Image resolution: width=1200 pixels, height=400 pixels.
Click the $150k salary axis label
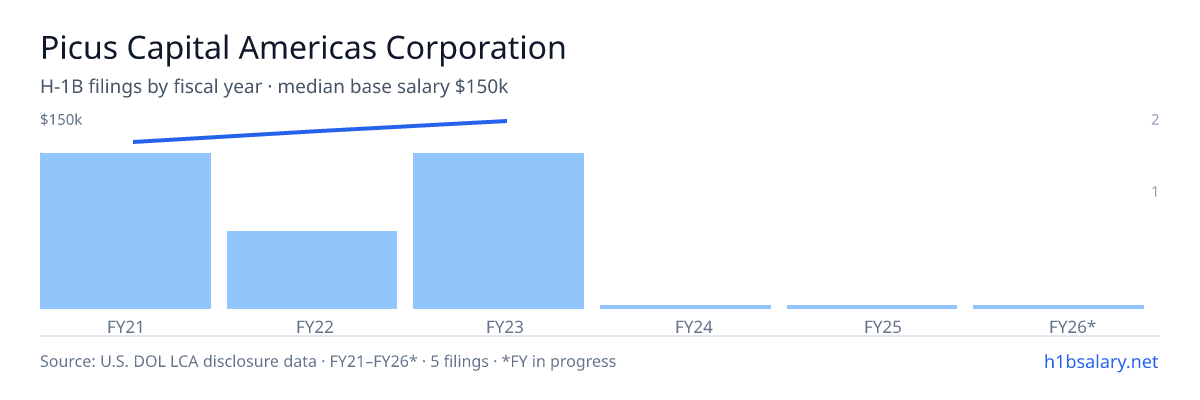coord(61,120)
